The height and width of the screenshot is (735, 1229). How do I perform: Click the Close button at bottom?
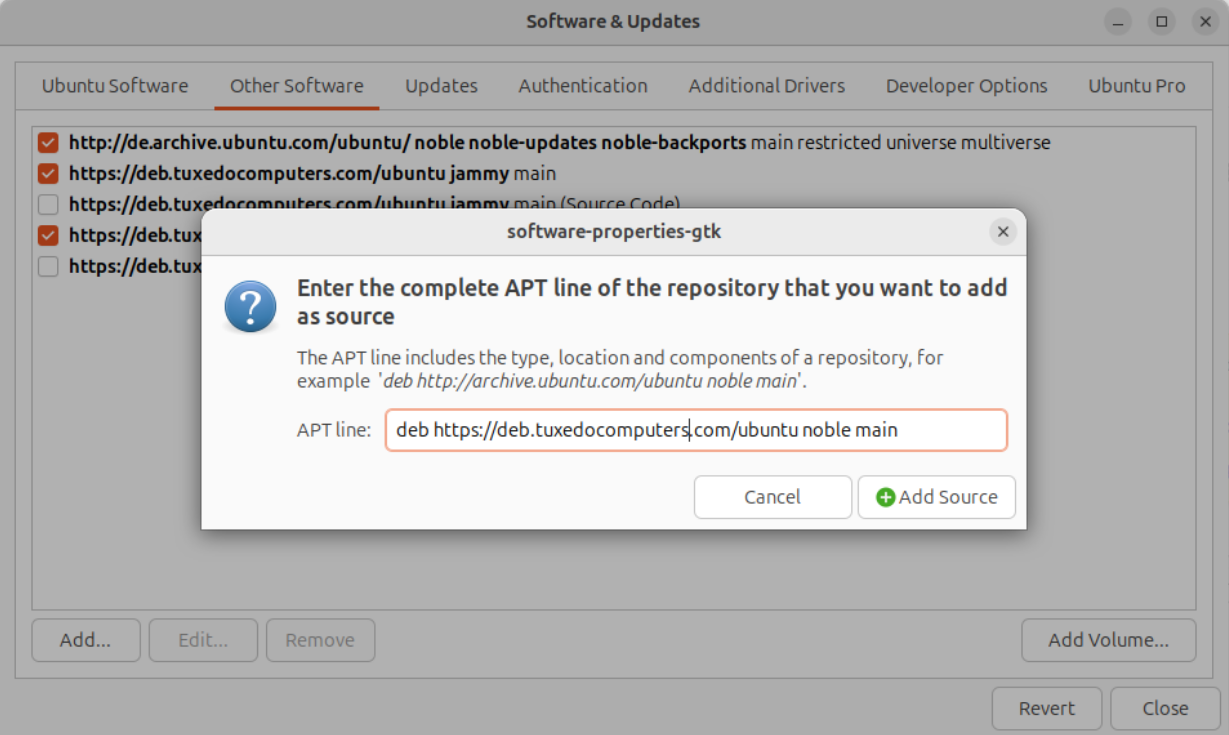pos(1165,708)
